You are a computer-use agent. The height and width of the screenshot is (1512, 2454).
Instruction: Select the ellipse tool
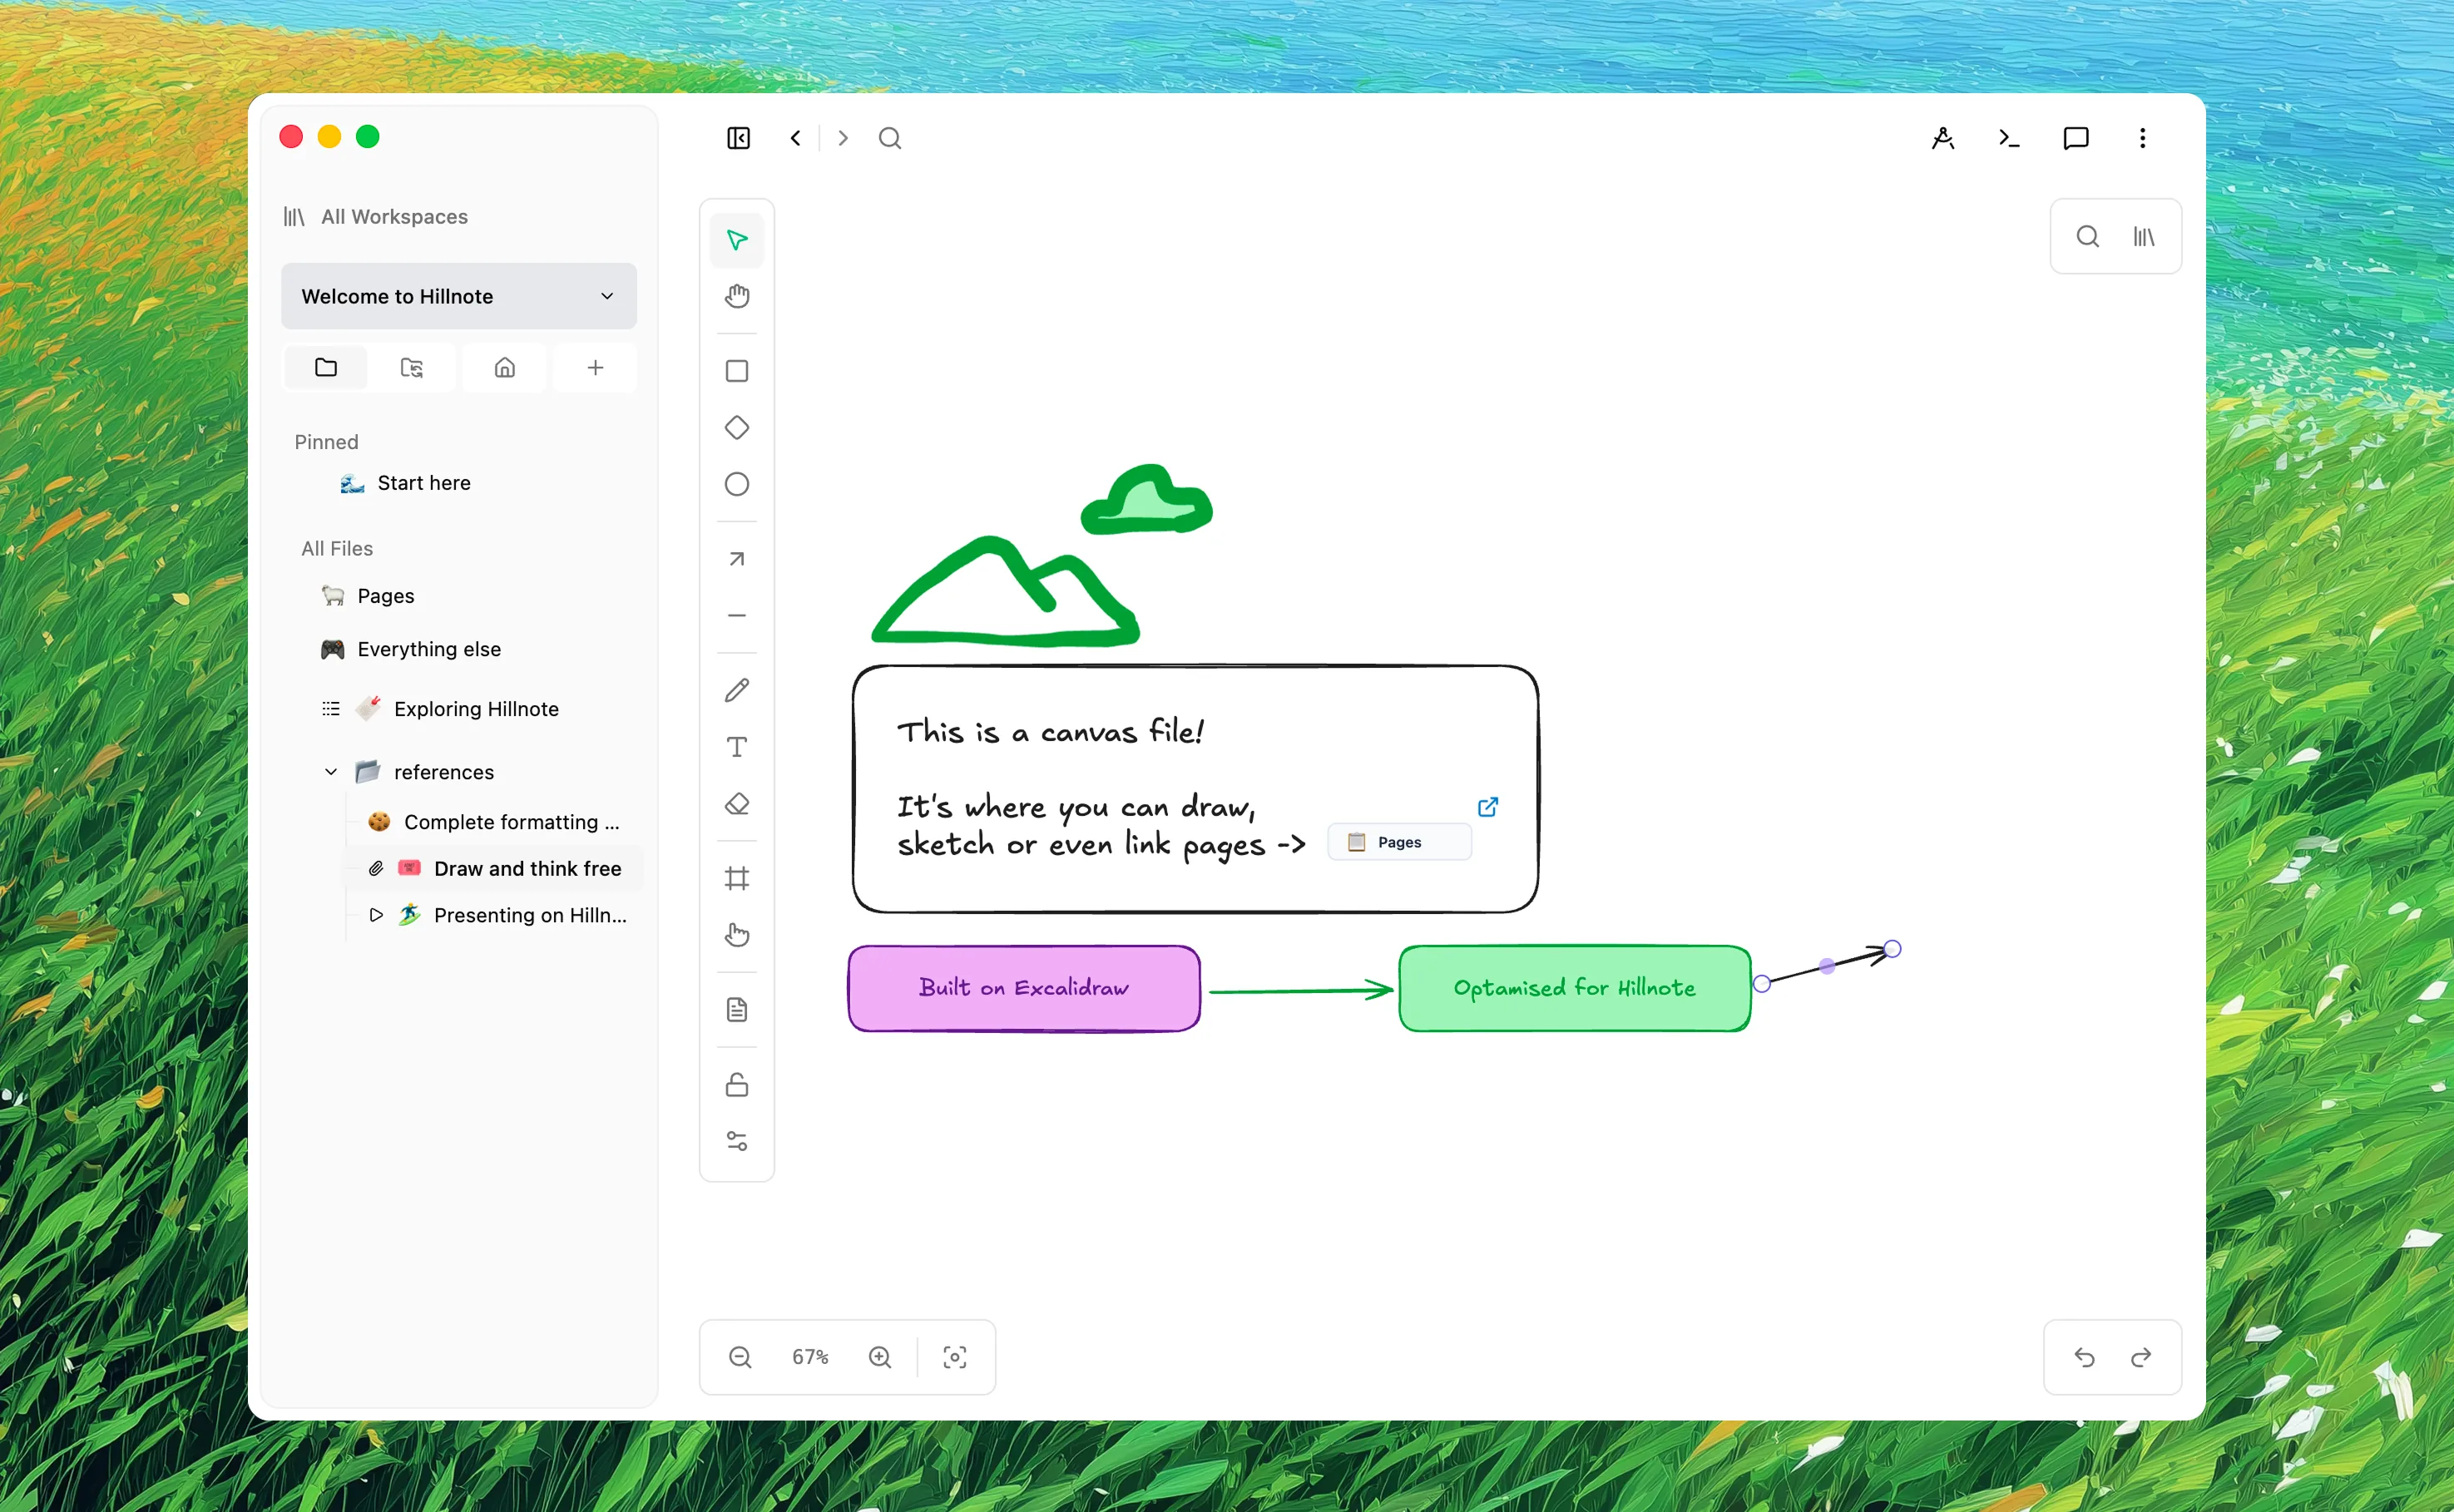pos(737,484)
